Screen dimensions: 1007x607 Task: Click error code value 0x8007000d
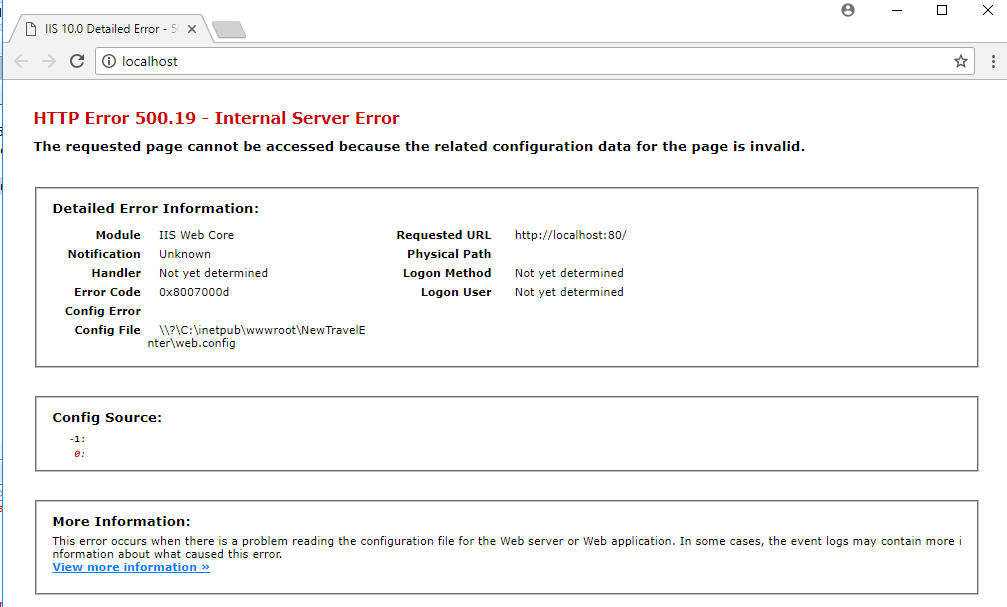tap(194, 292)
